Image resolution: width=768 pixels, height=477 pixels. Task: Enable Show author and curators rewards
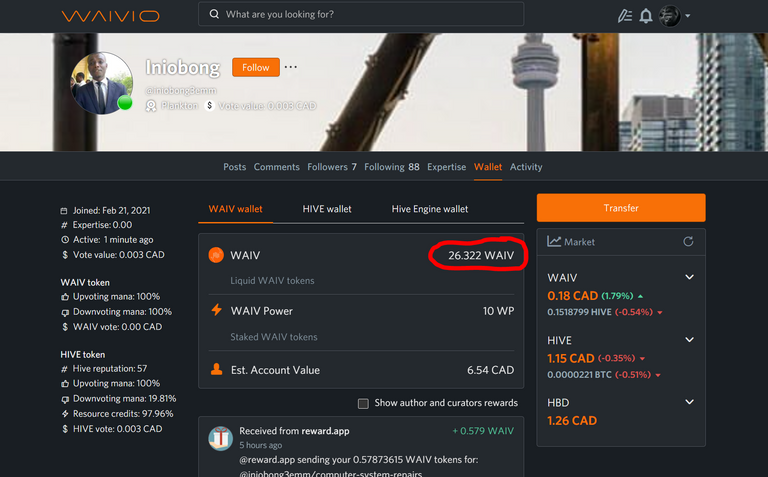[363, 404]
